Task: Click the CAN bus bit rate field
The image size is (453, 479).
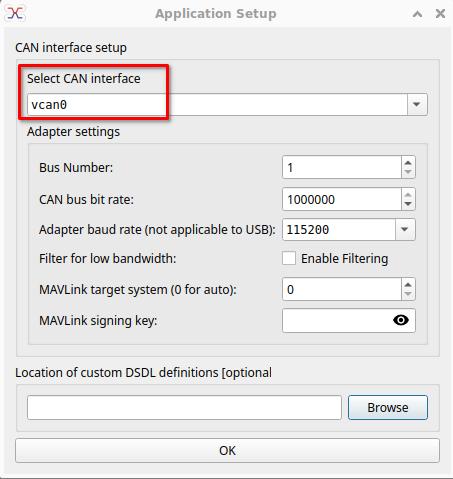Action: pyautogui.click(x=342, y=199)
